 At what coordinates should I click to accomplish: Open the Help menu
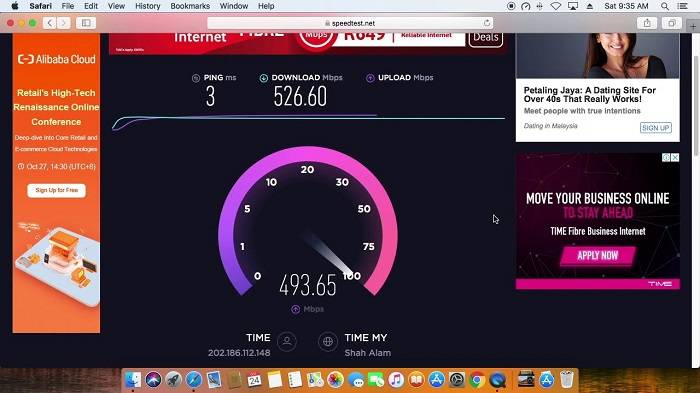click(266, 6)
